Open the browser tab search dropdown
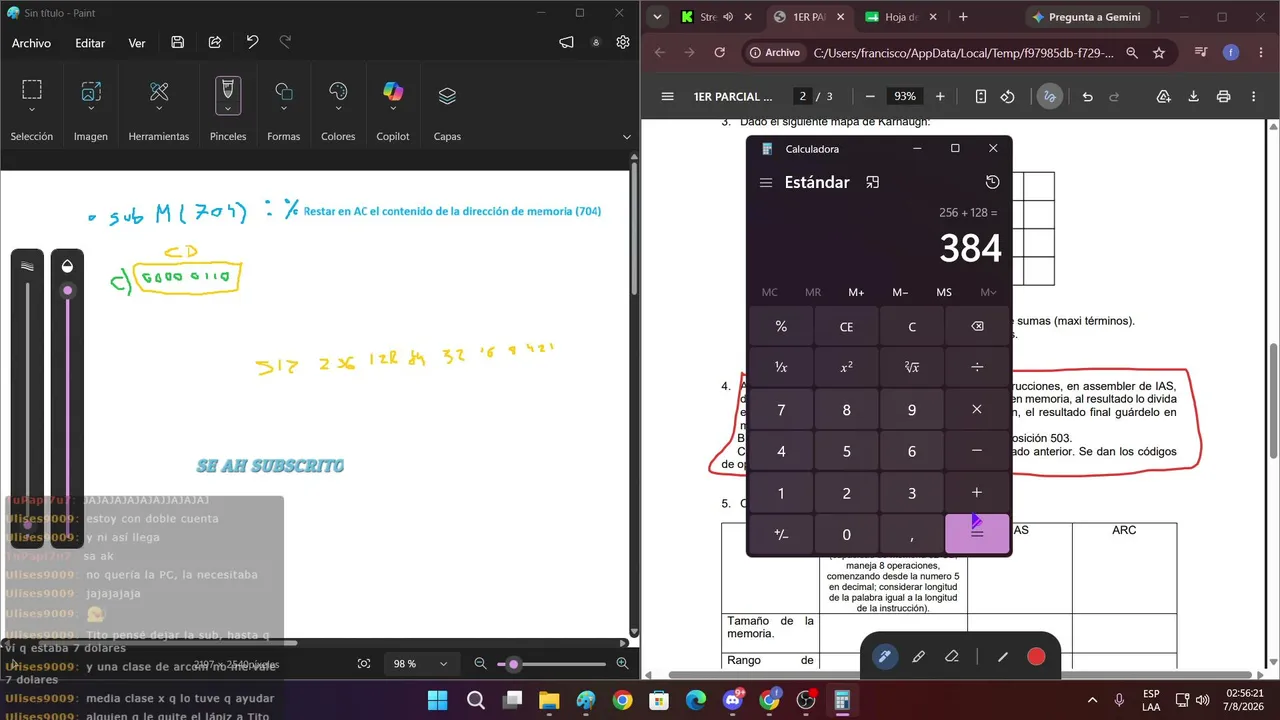Viewport: 1280px width, 720px height. 657,17
